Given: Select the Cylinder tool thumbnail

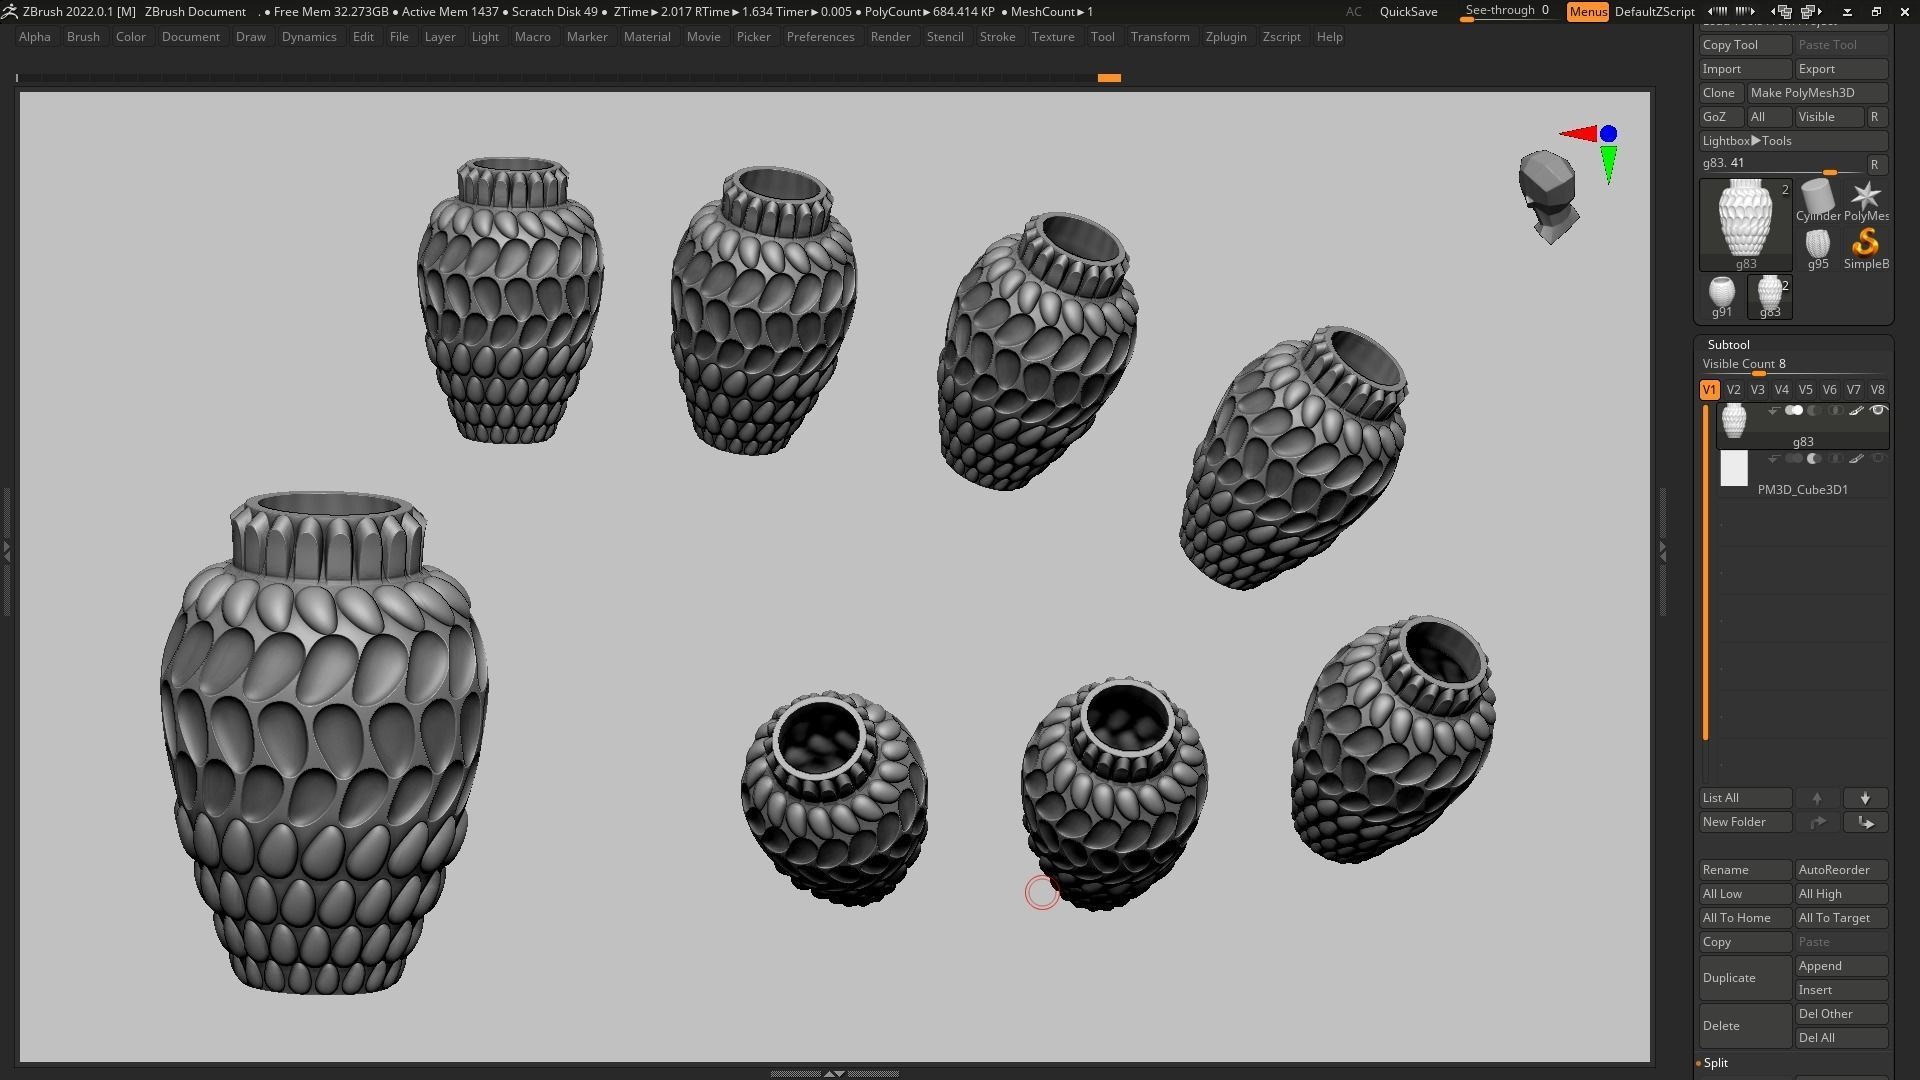Looking at the screenshot, I should tap(1817, 200).
